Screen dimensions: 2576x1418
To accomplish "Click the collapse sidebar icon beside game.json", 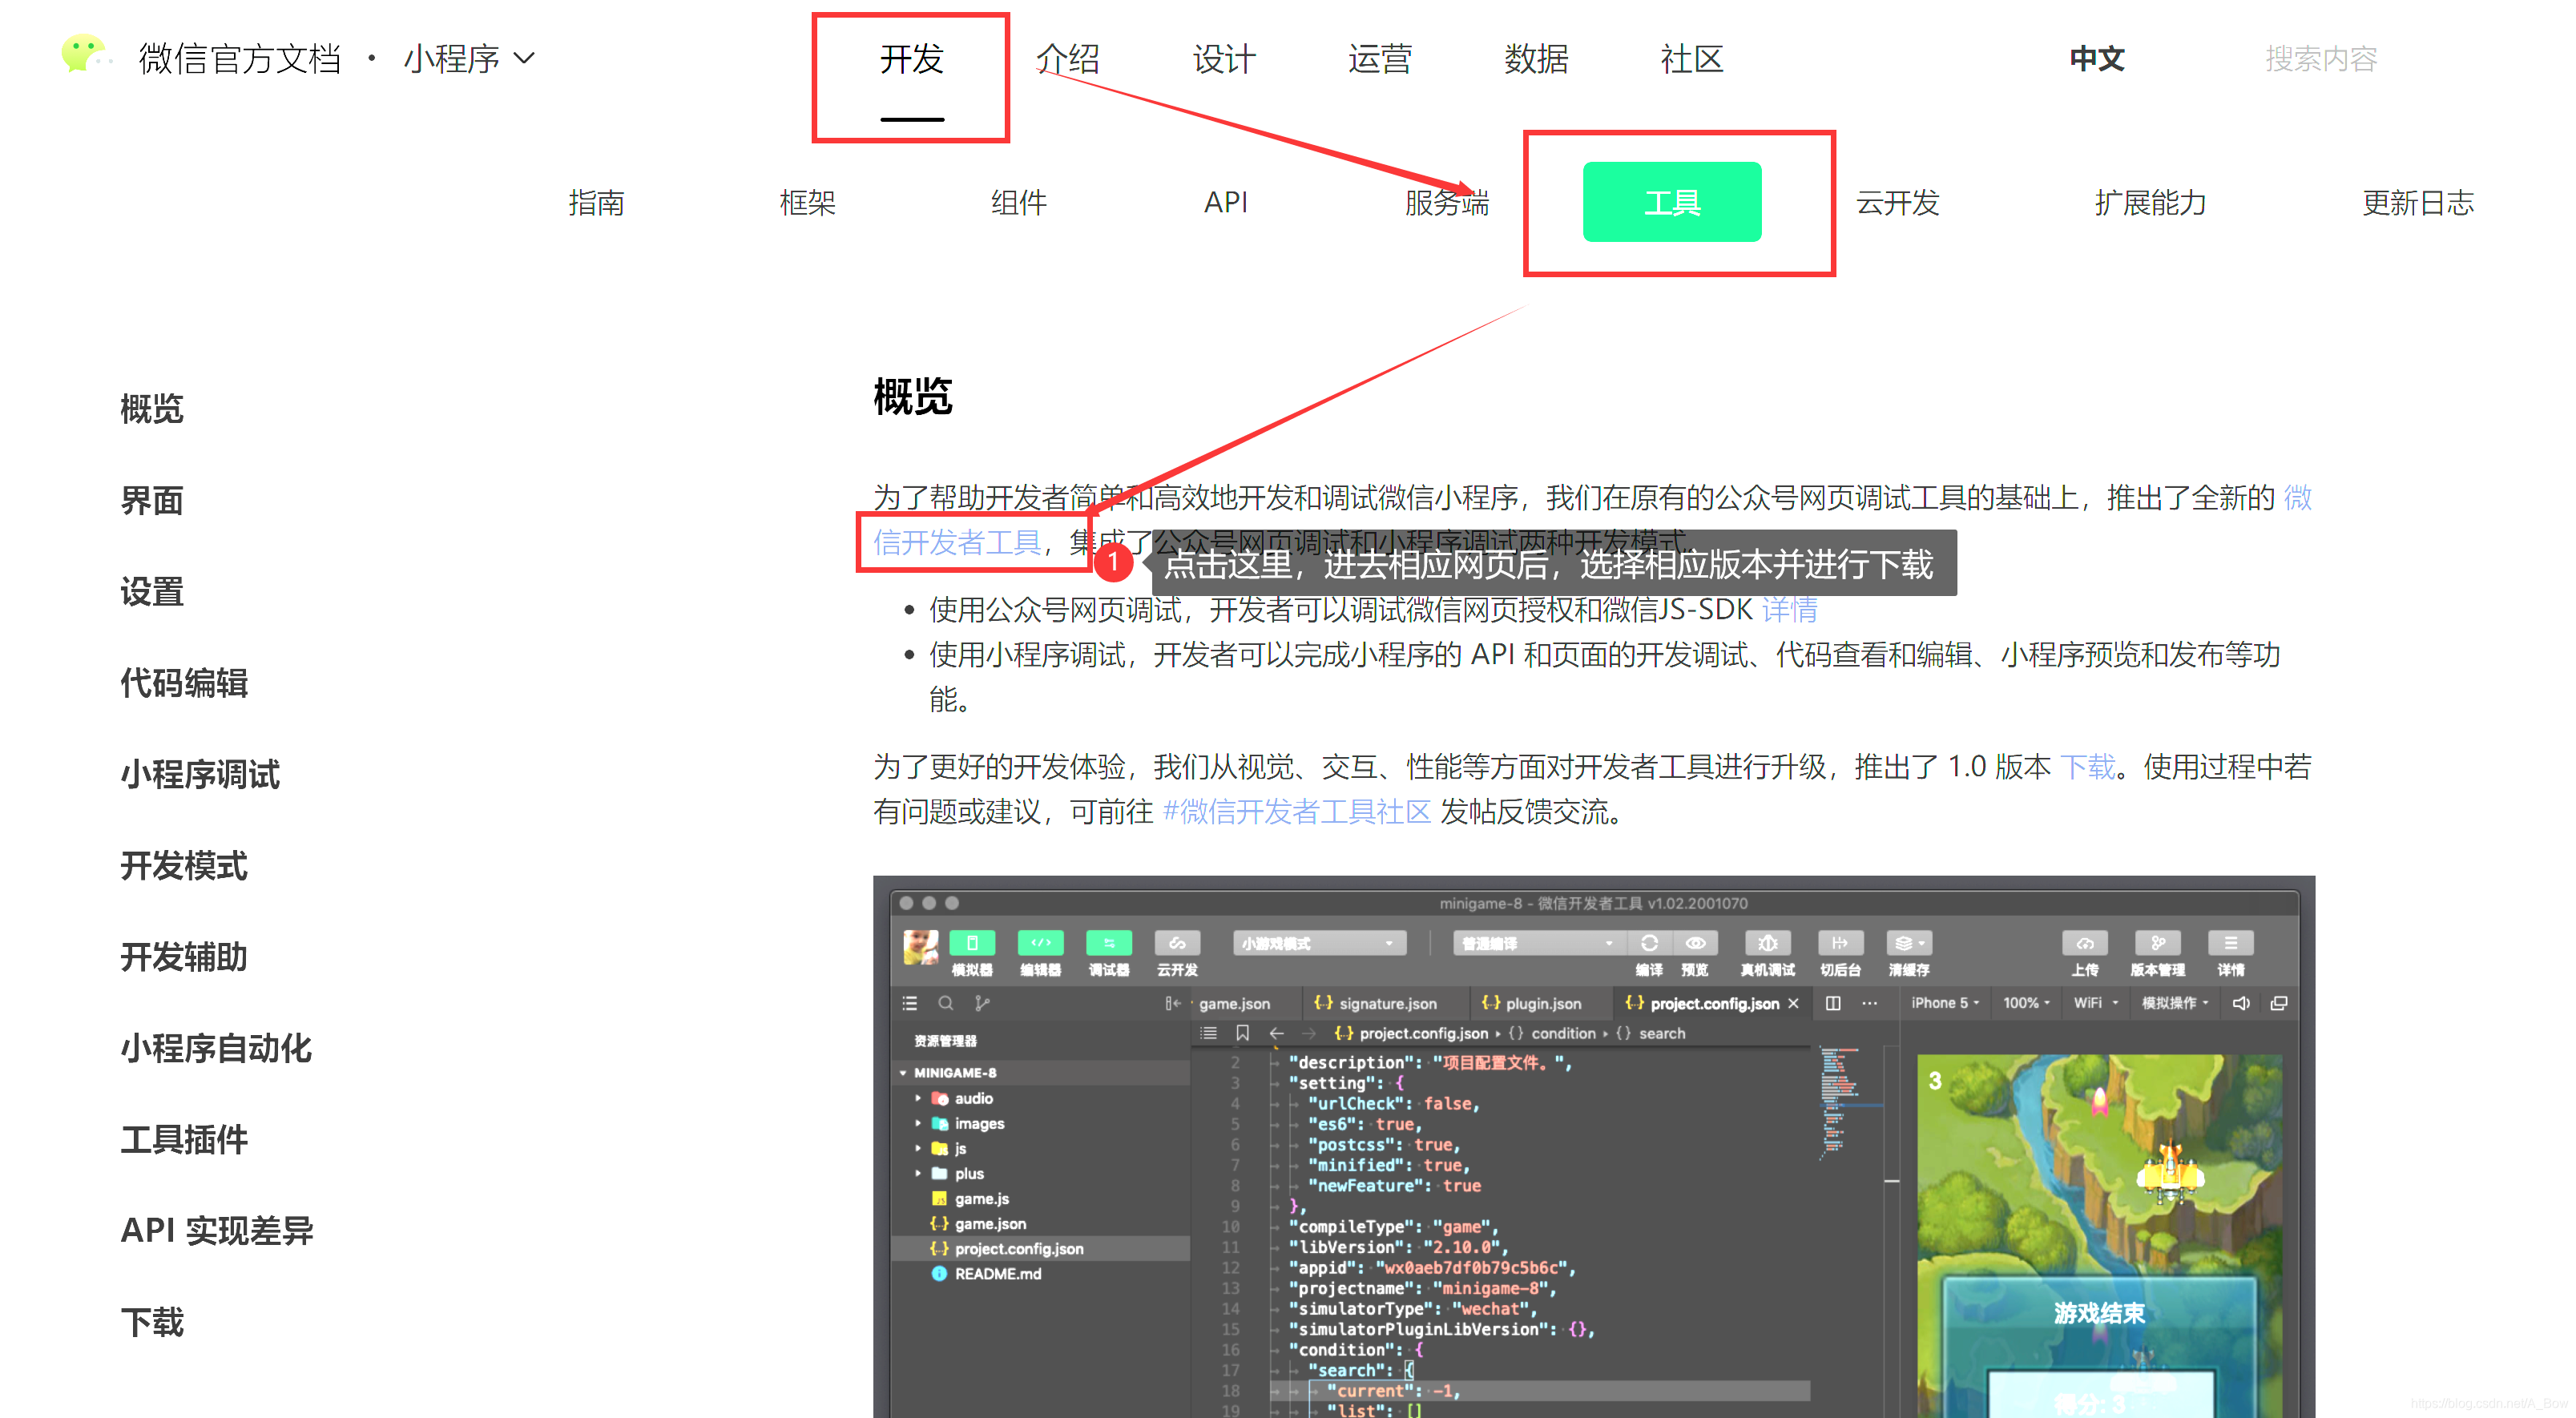I will pos(1172,1003).
